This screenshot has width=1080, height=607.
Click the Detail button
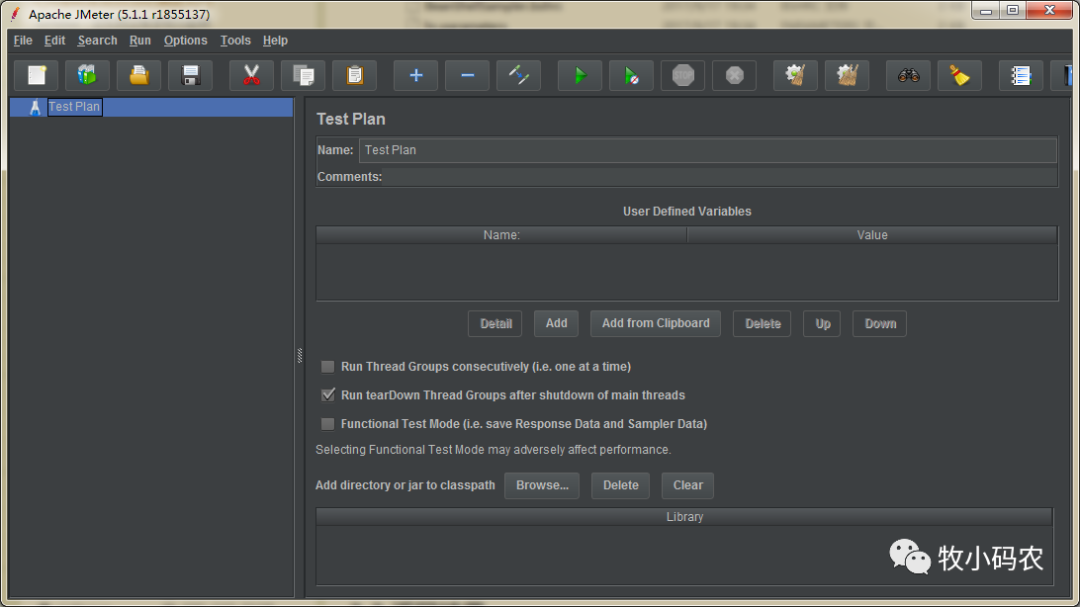tap(495, 324)
